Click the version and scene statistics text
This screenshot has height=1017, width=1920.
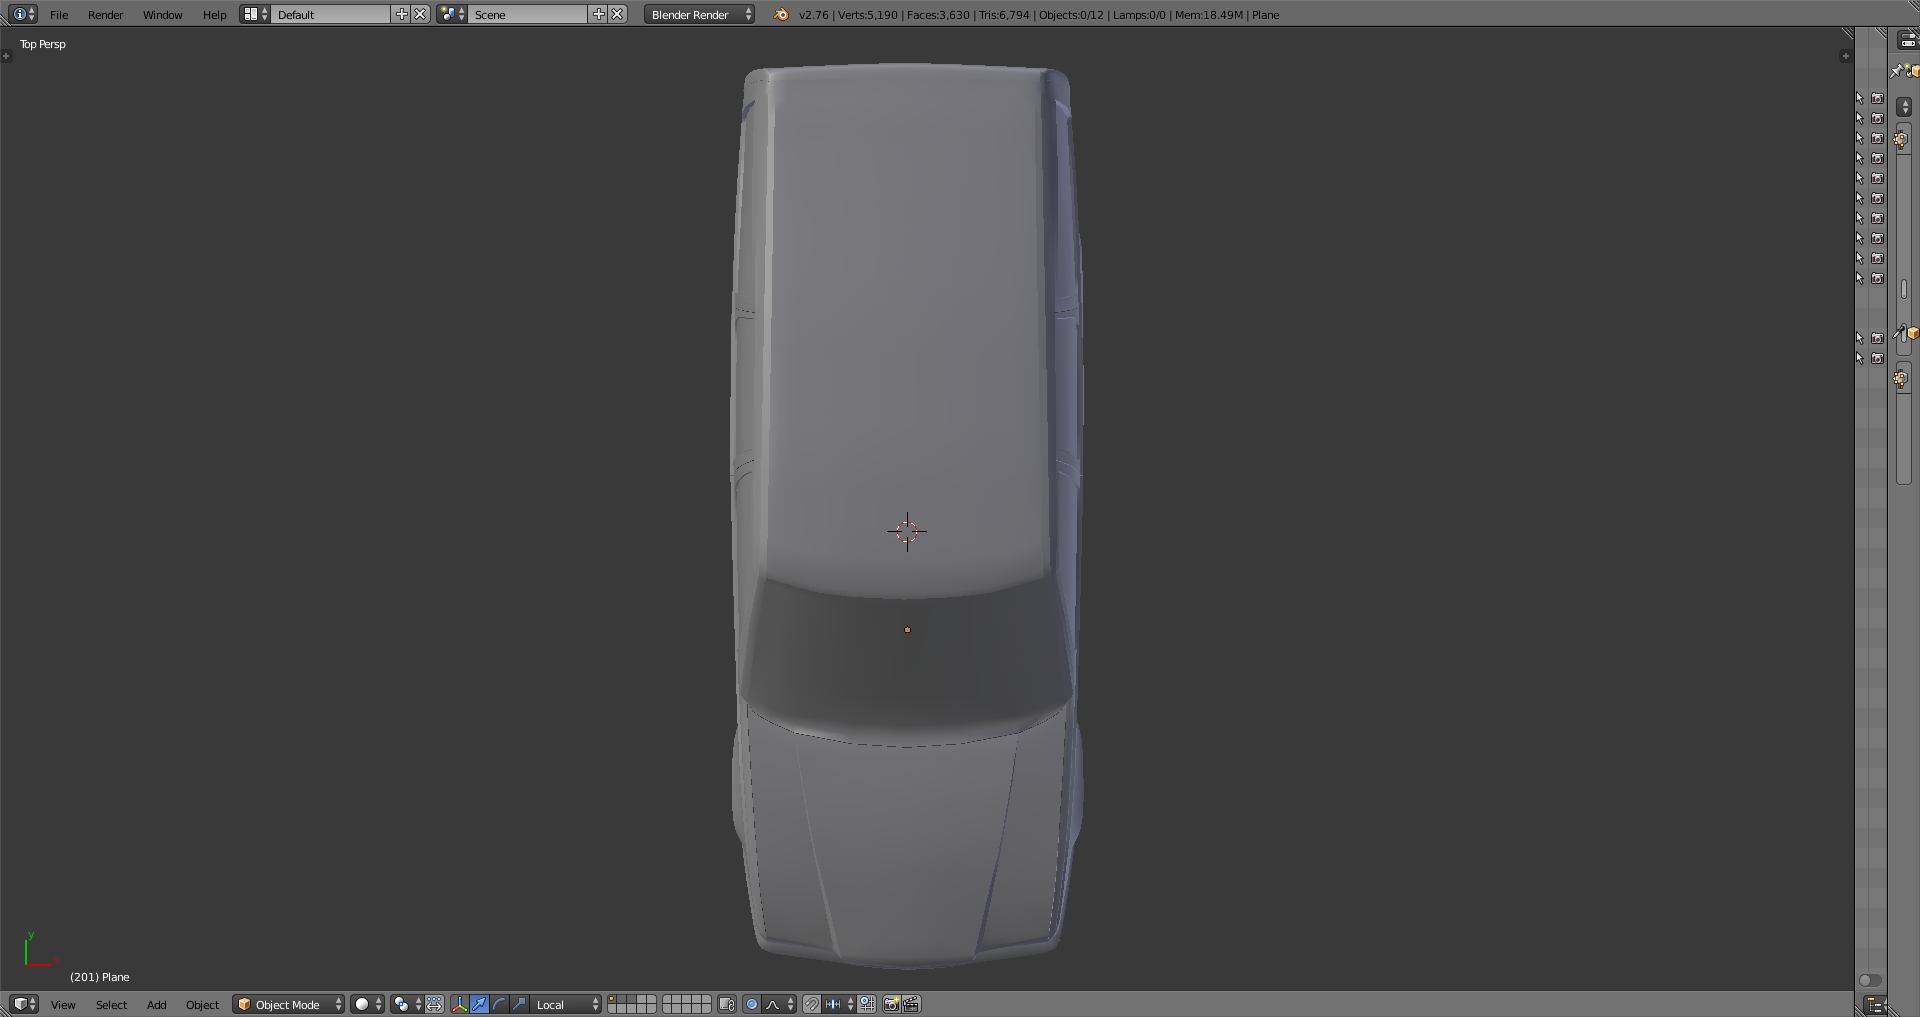click(x=1039, y=15)
